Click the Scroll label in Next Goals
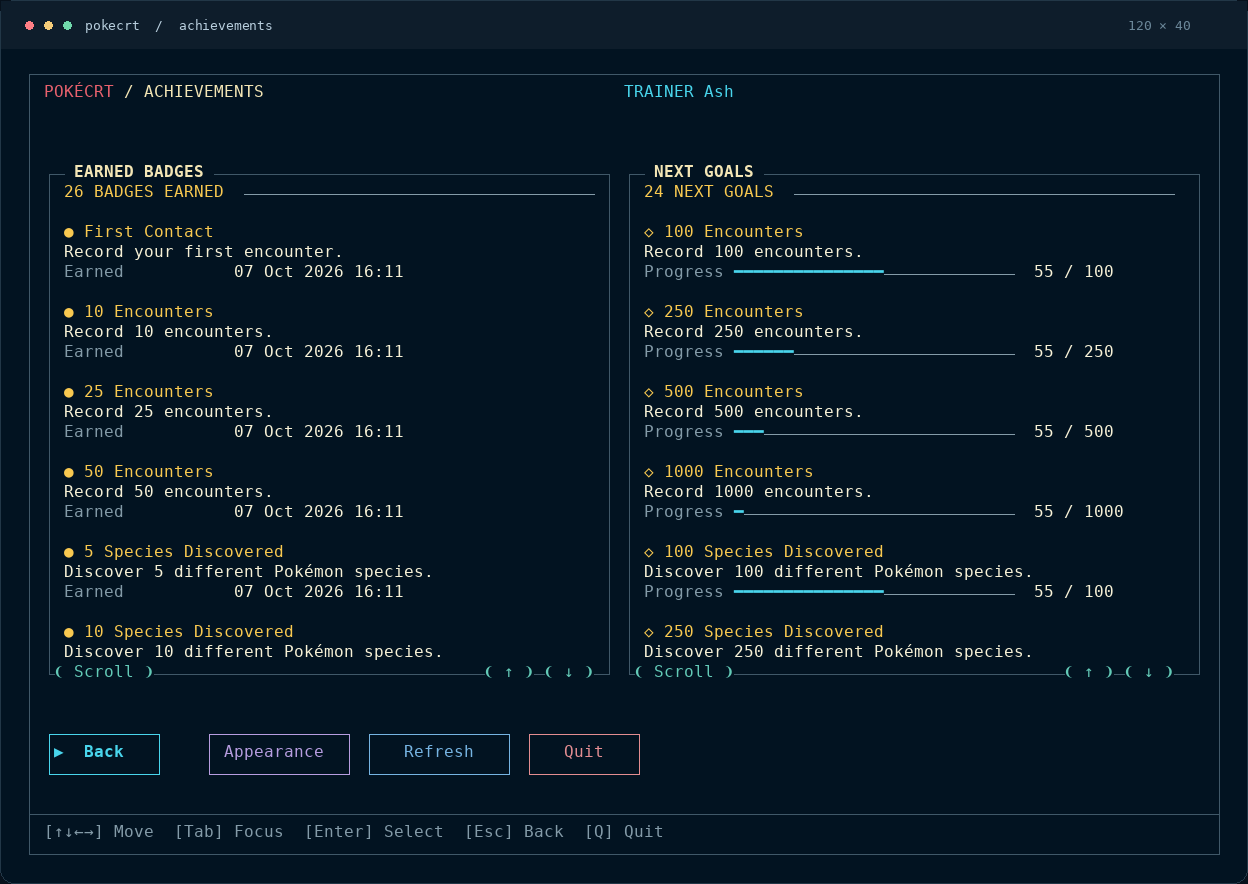The height and width of the screenshot is (884, 1248). point(684,672)
